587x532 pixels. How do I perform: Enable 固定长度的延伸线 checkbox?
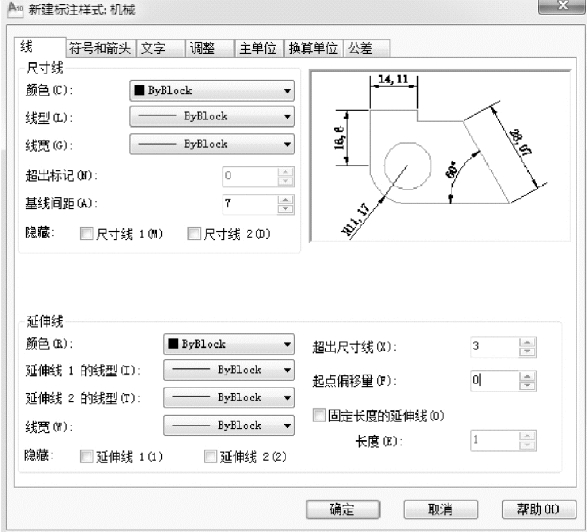coord(319,415)
